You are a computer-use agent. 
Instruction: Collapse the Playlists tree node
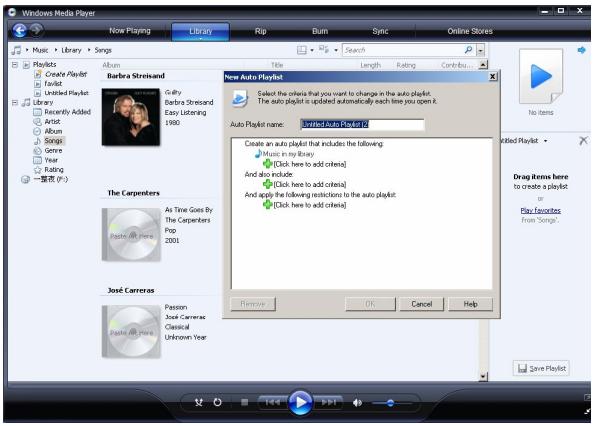15,65
